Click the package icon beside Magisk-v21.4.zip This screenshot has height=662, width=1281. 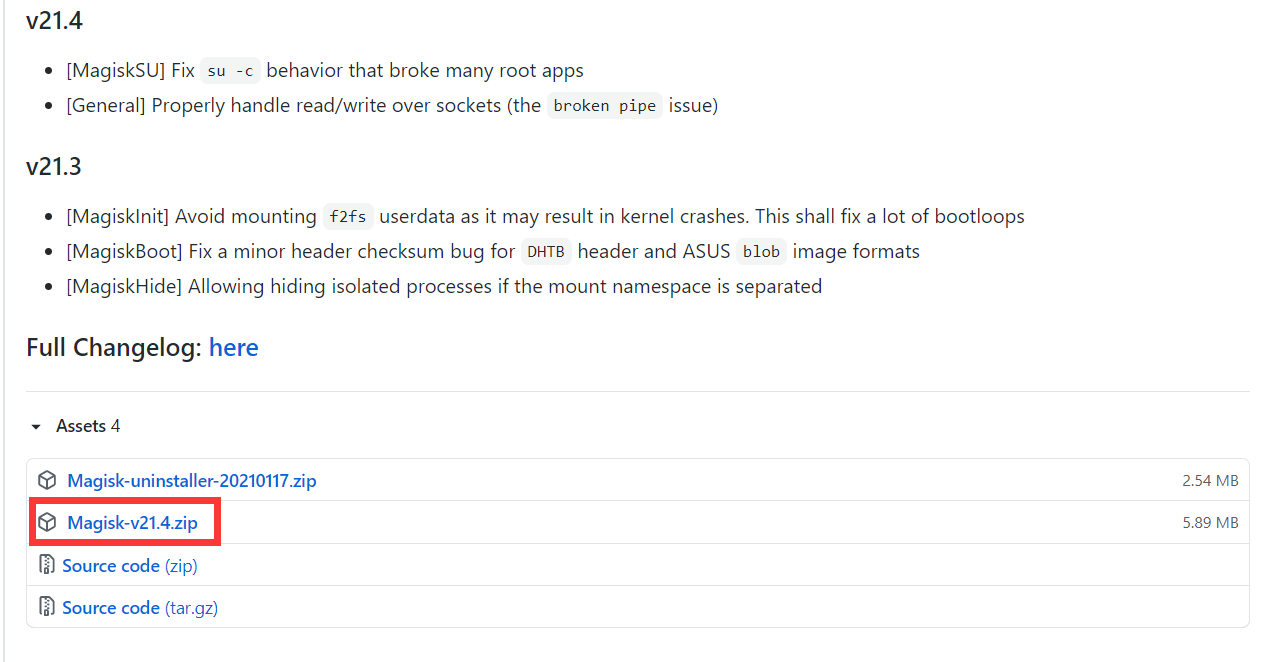pos(47,523)
